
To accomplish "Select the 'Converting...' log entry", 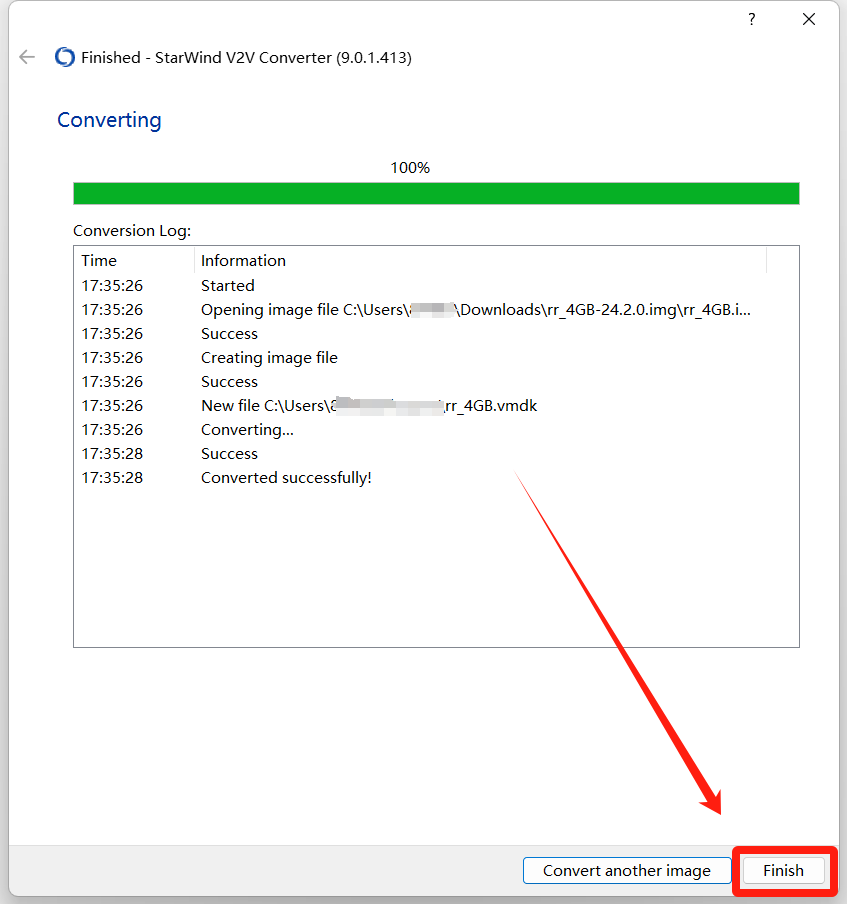I will (x=247, y=430).
